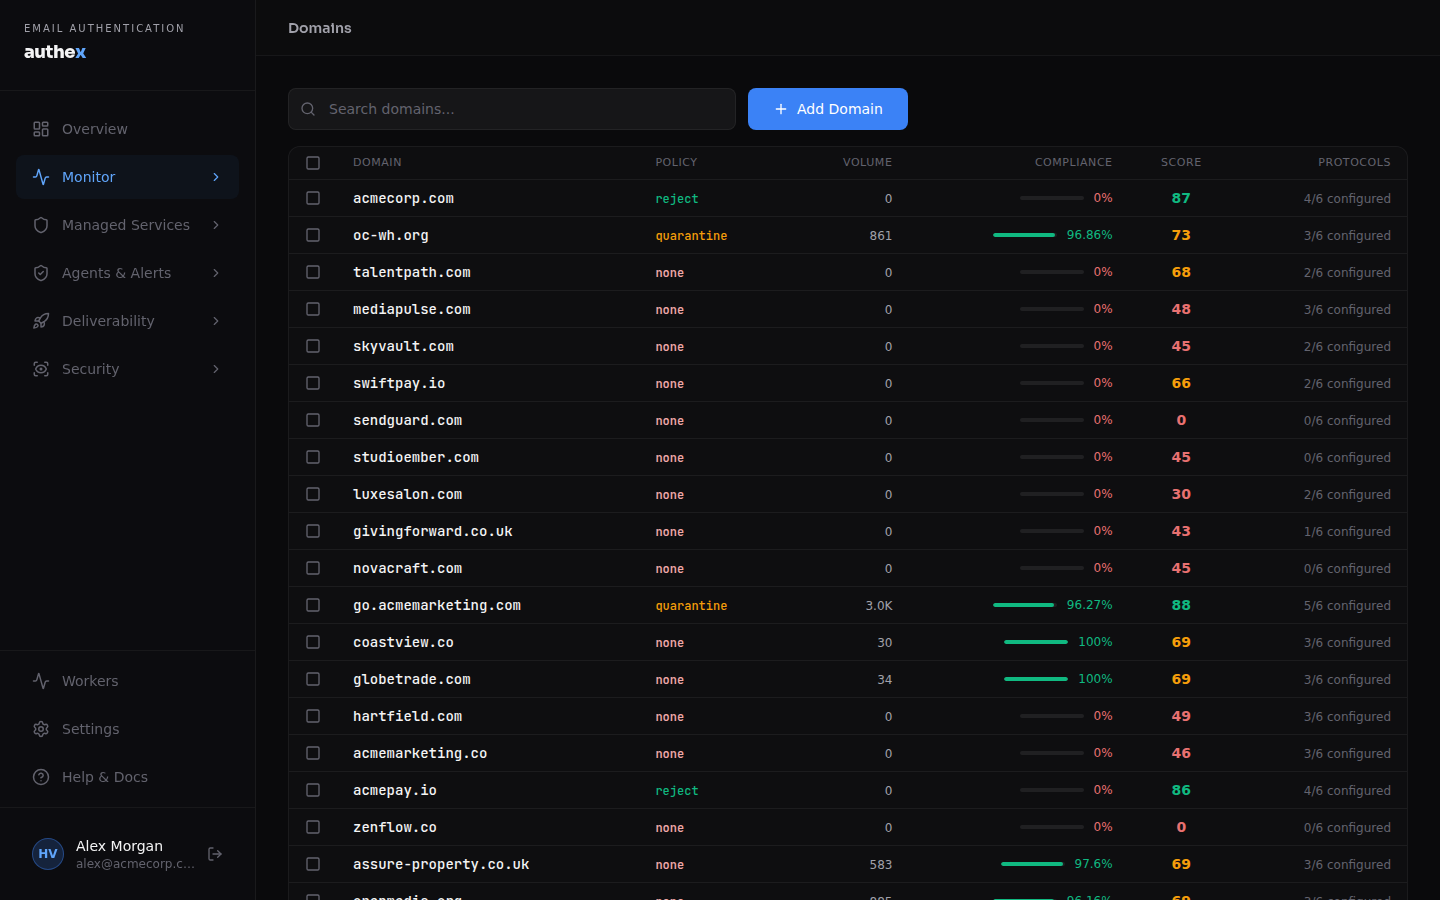Screen dimensions: 1440x900
Task: Open the assure-property.co.uk domain
Action: (441, 864)
